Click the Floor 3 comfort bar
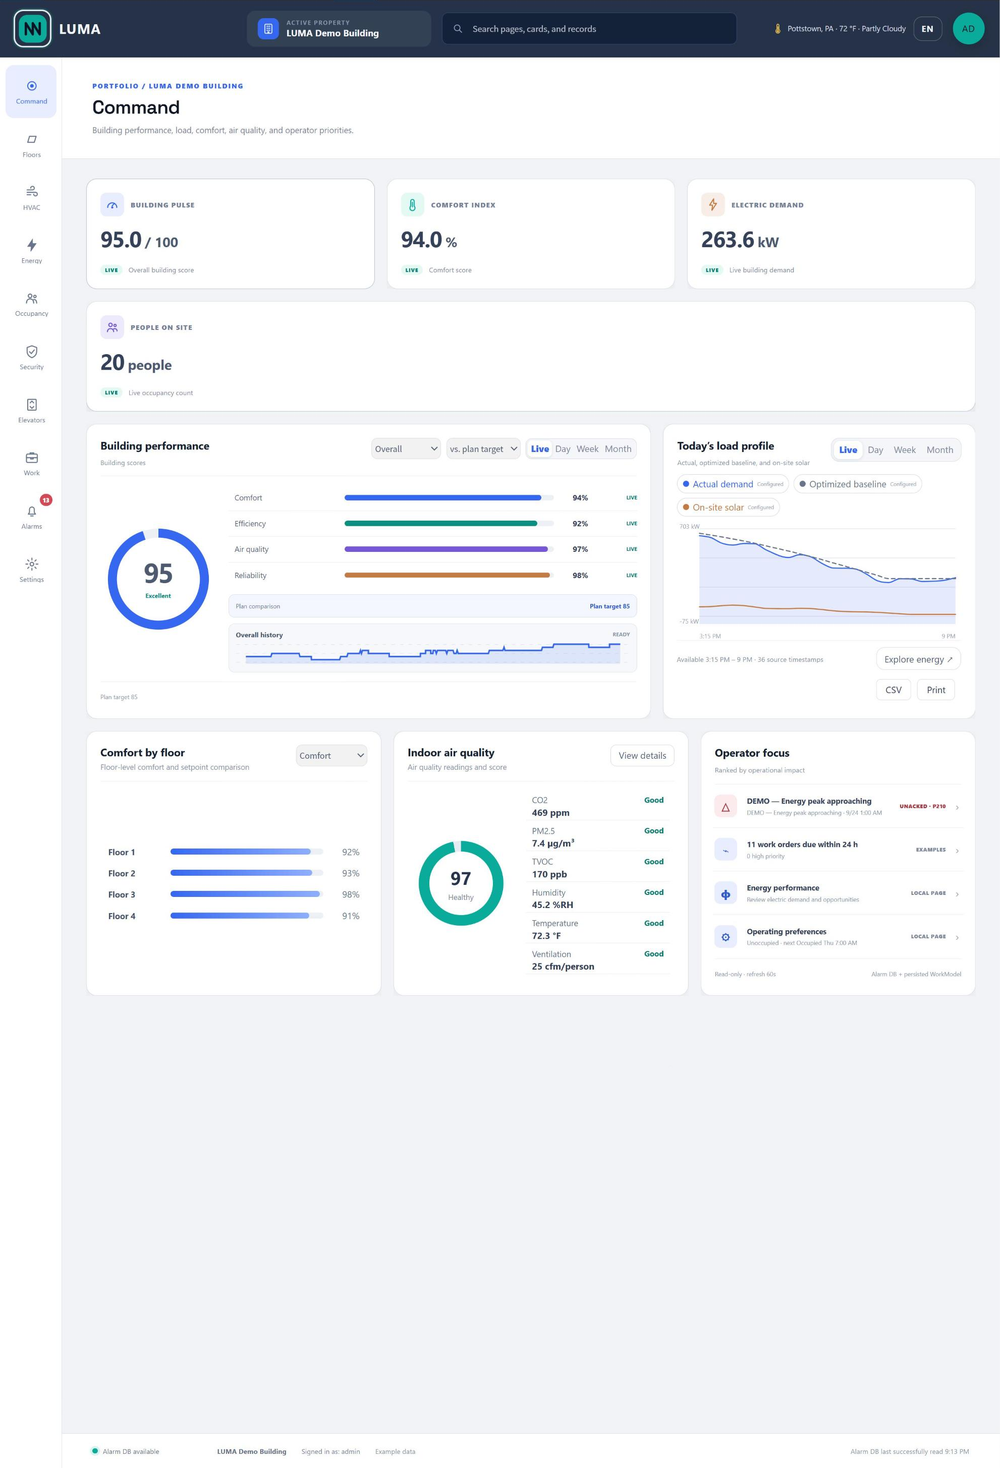1000x1468 pixels. pos(247,894)
